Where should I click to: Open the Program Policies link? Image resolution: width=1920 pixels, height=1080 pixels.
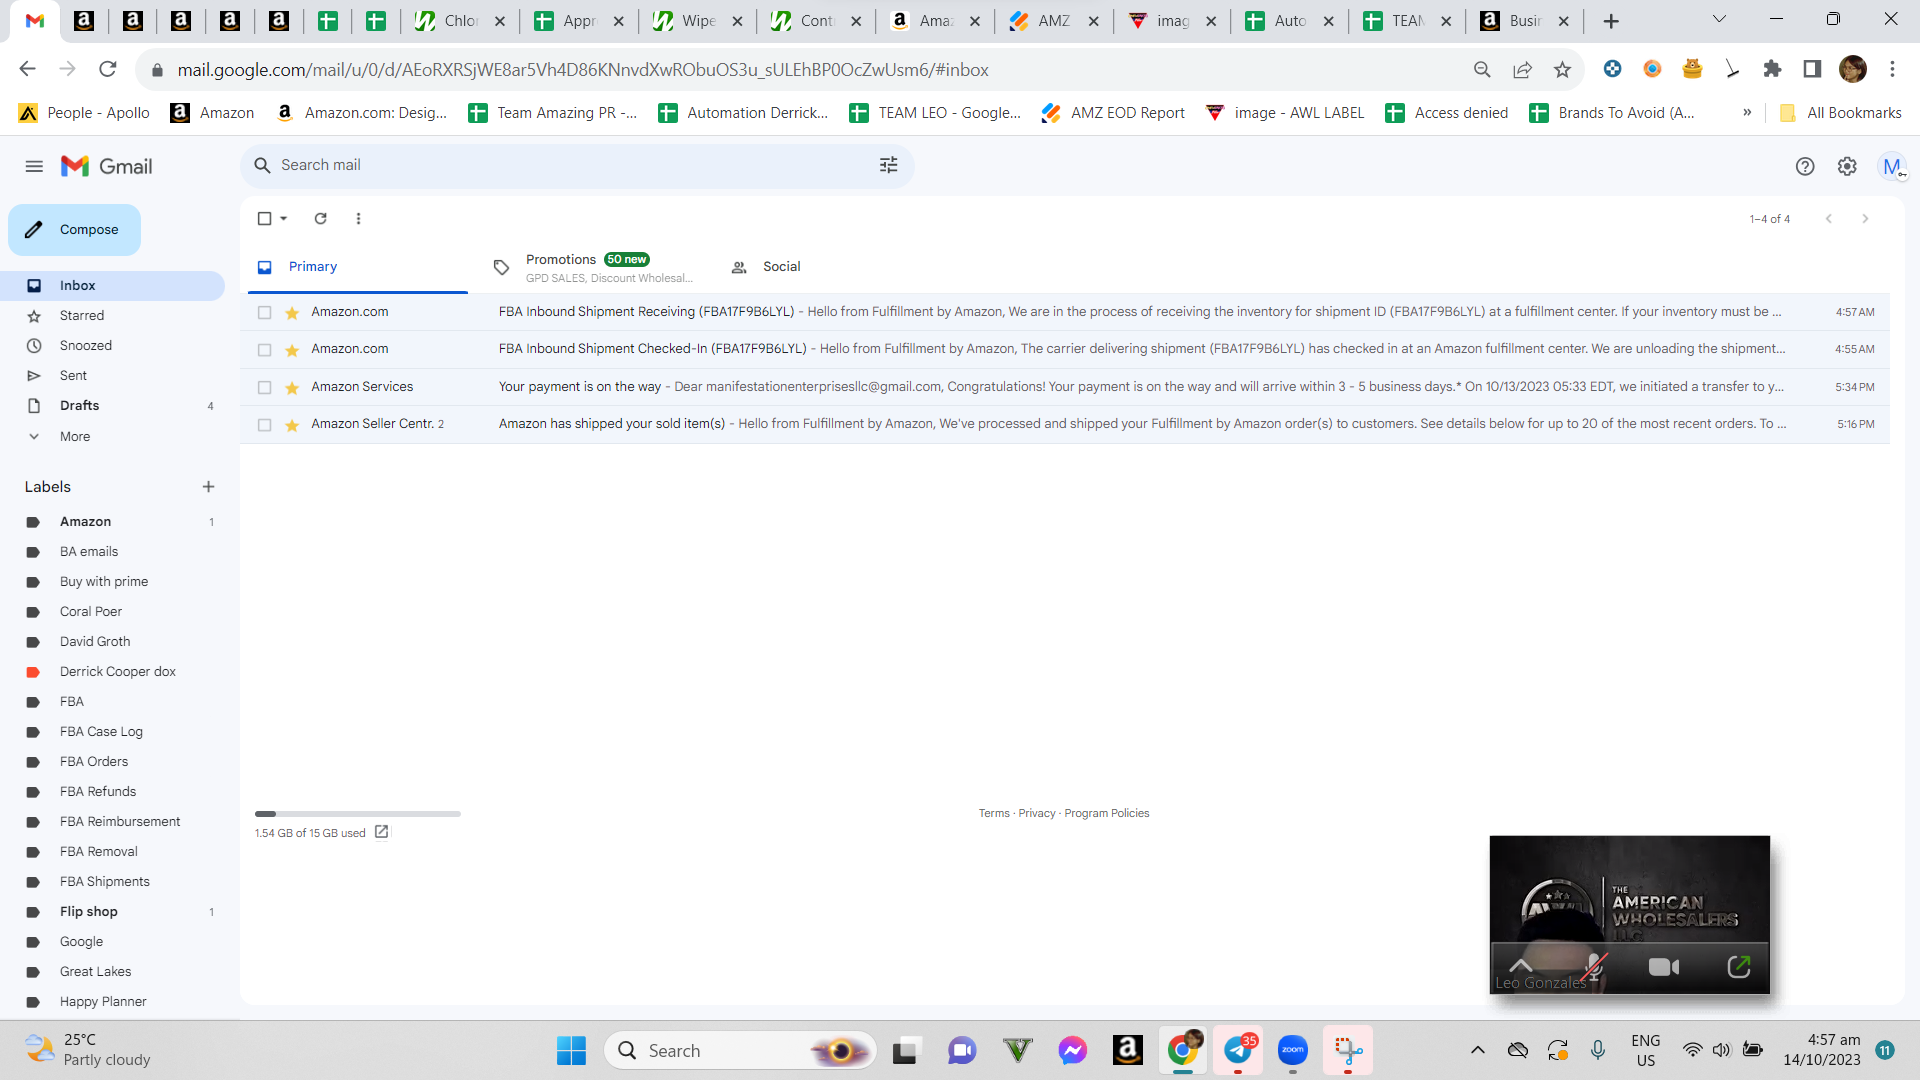pos(1107,814)
